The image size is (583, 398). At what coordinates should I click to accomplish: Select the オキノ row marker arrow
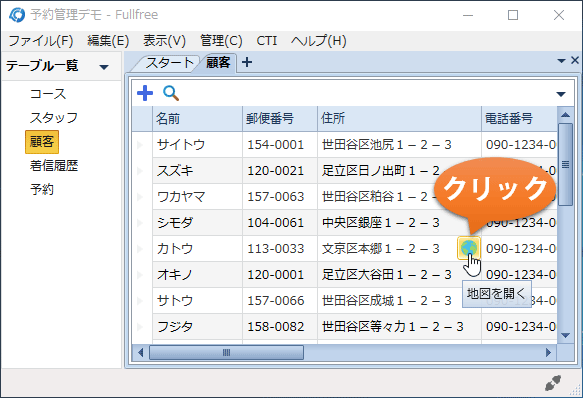click(x=140, y=275)
